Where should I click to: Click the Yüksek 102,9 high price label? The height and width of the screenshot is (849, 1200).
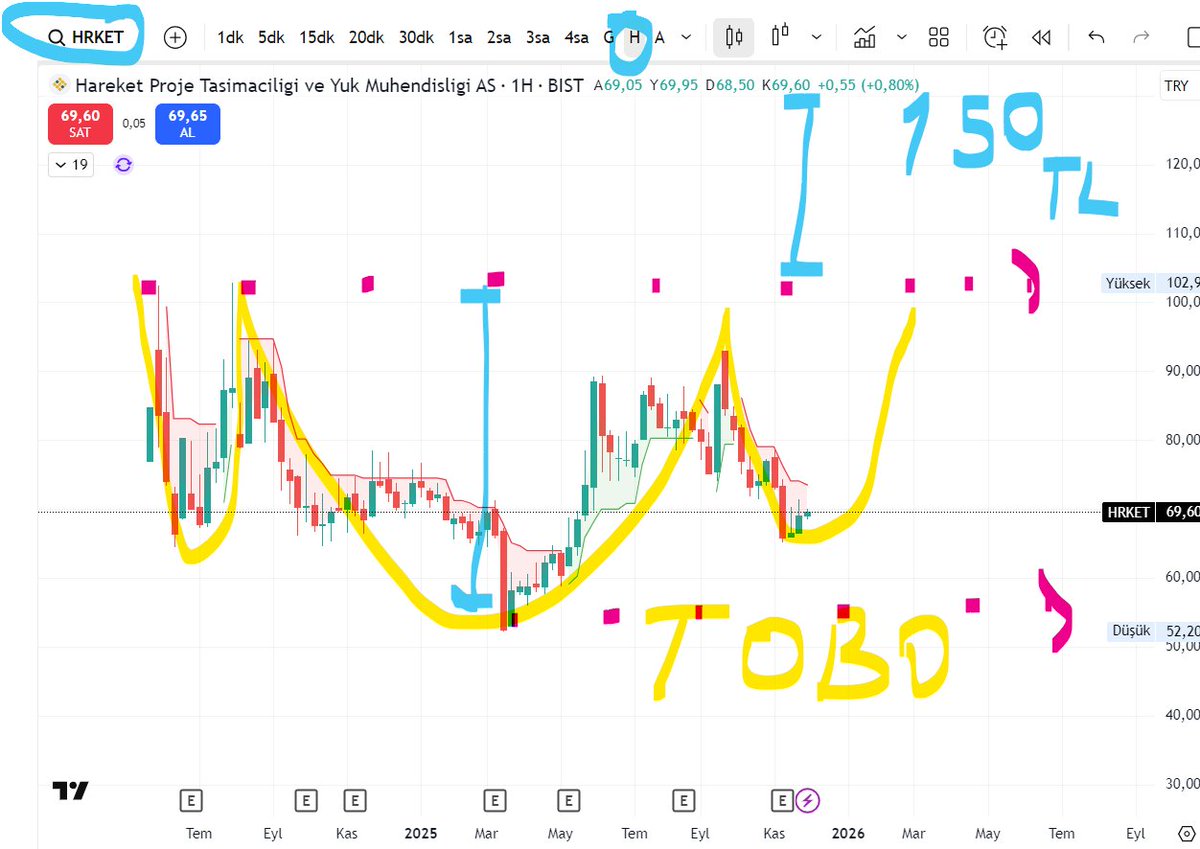pos(1153,283)
